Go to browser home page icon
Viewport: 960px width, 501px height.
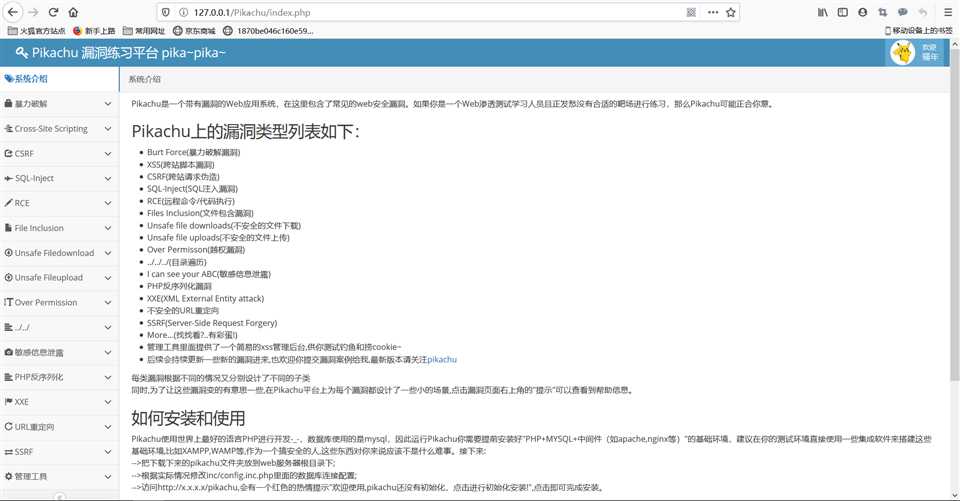tap(73, 12)
